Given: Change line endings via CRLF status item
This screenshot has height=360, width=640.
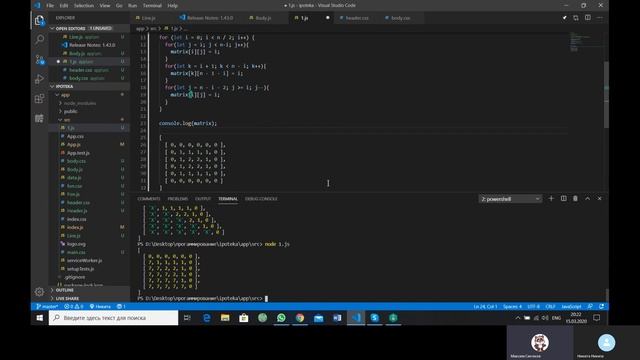Looking at the screenshot, I should click(551, 306).
